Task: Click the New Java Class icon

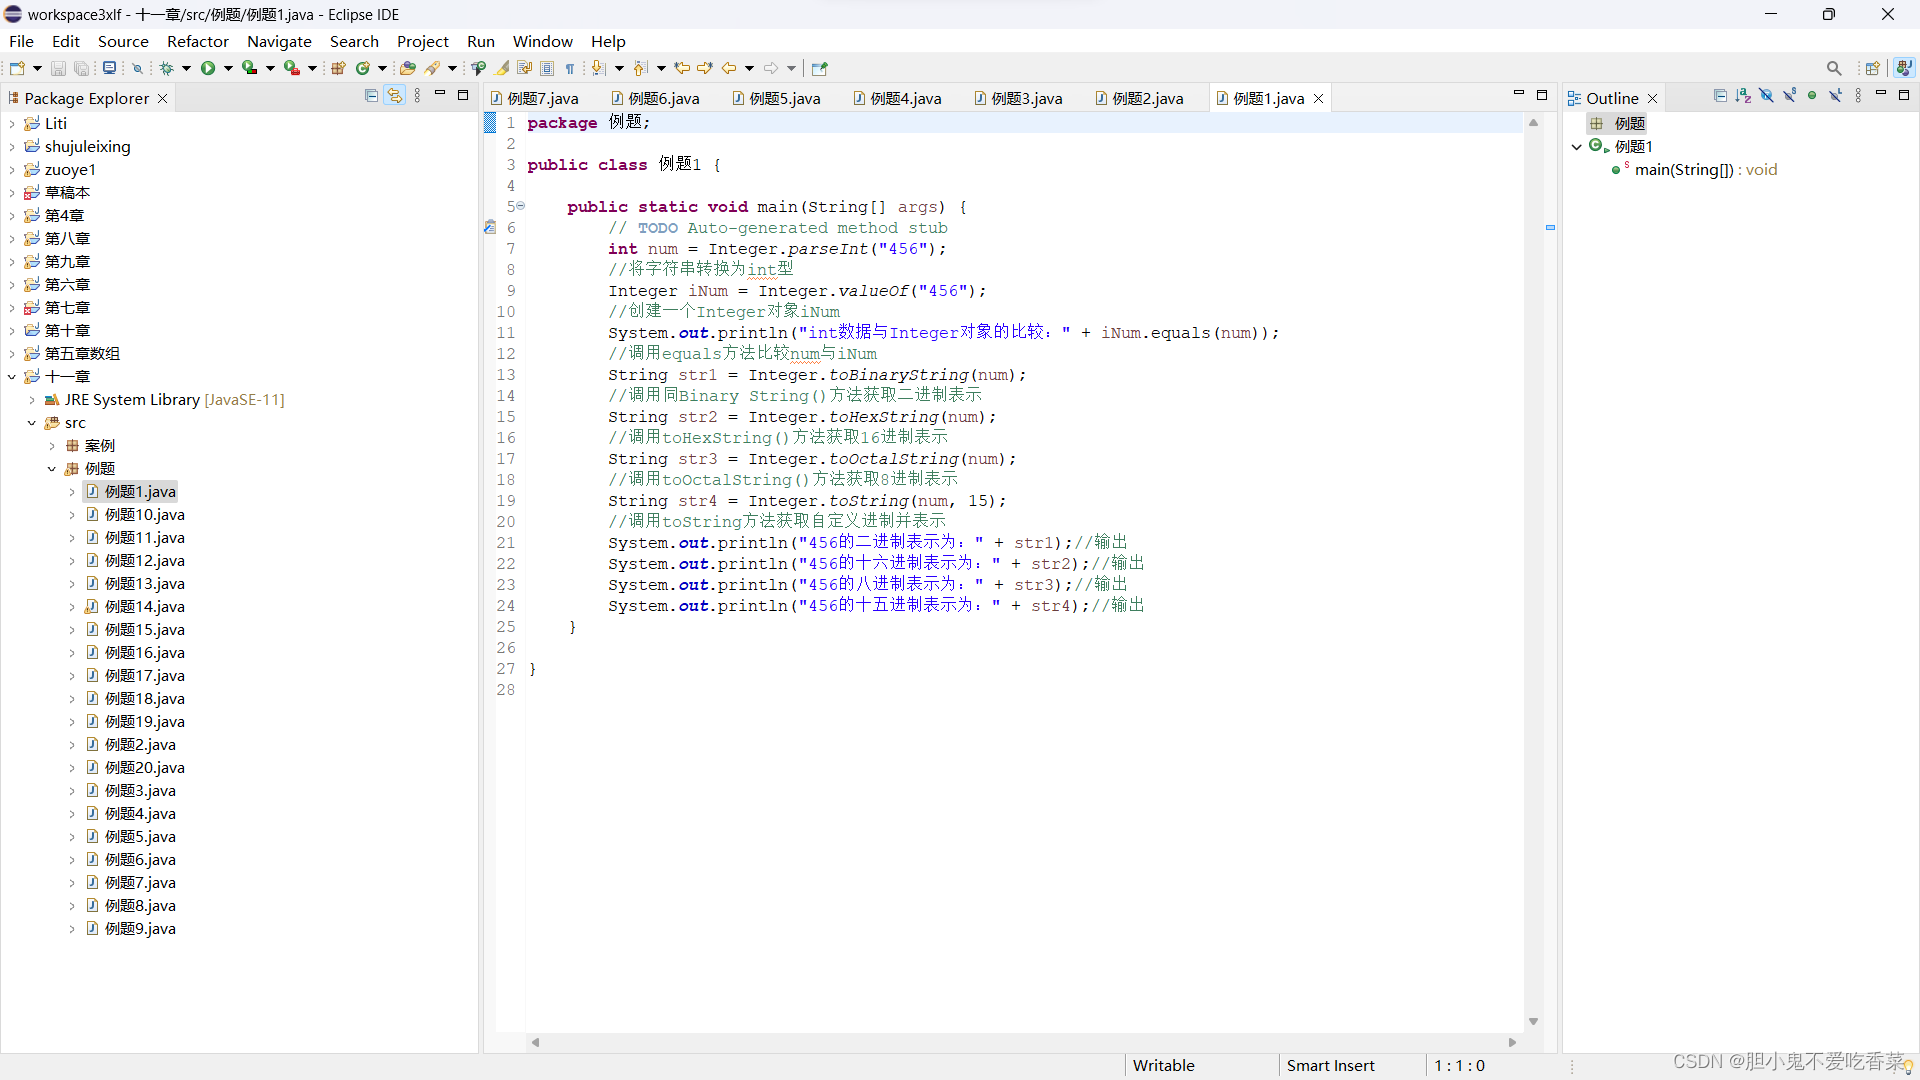Action: (x=363, y=68)
